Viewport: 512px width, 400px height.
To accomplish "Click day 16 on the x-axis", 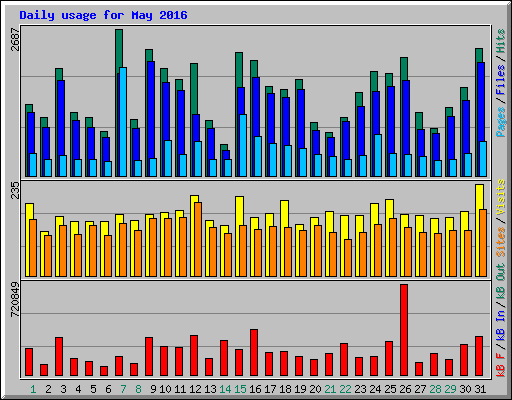I will pyautogui.click(x=255, y=389).
